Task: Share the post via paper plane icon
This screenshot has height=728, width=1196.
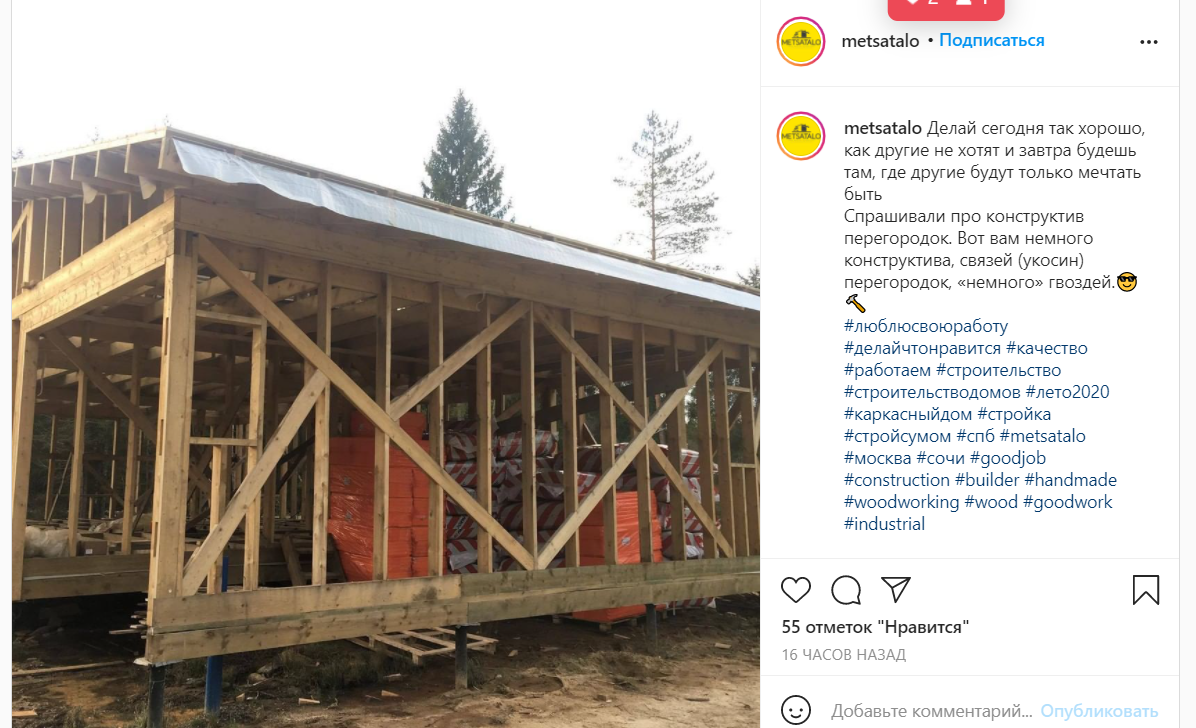Action: point(895,589)
